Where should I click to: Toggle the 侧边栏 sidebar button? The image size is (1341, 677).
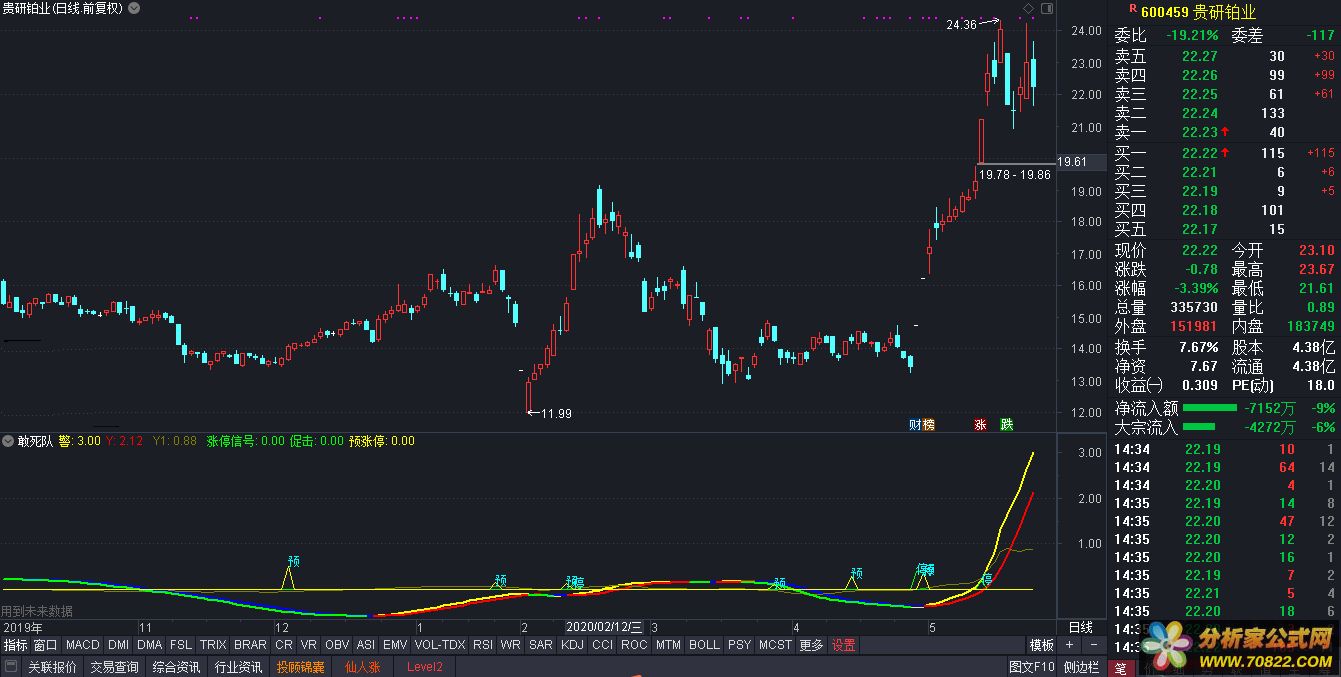[x=1081, y=667]
